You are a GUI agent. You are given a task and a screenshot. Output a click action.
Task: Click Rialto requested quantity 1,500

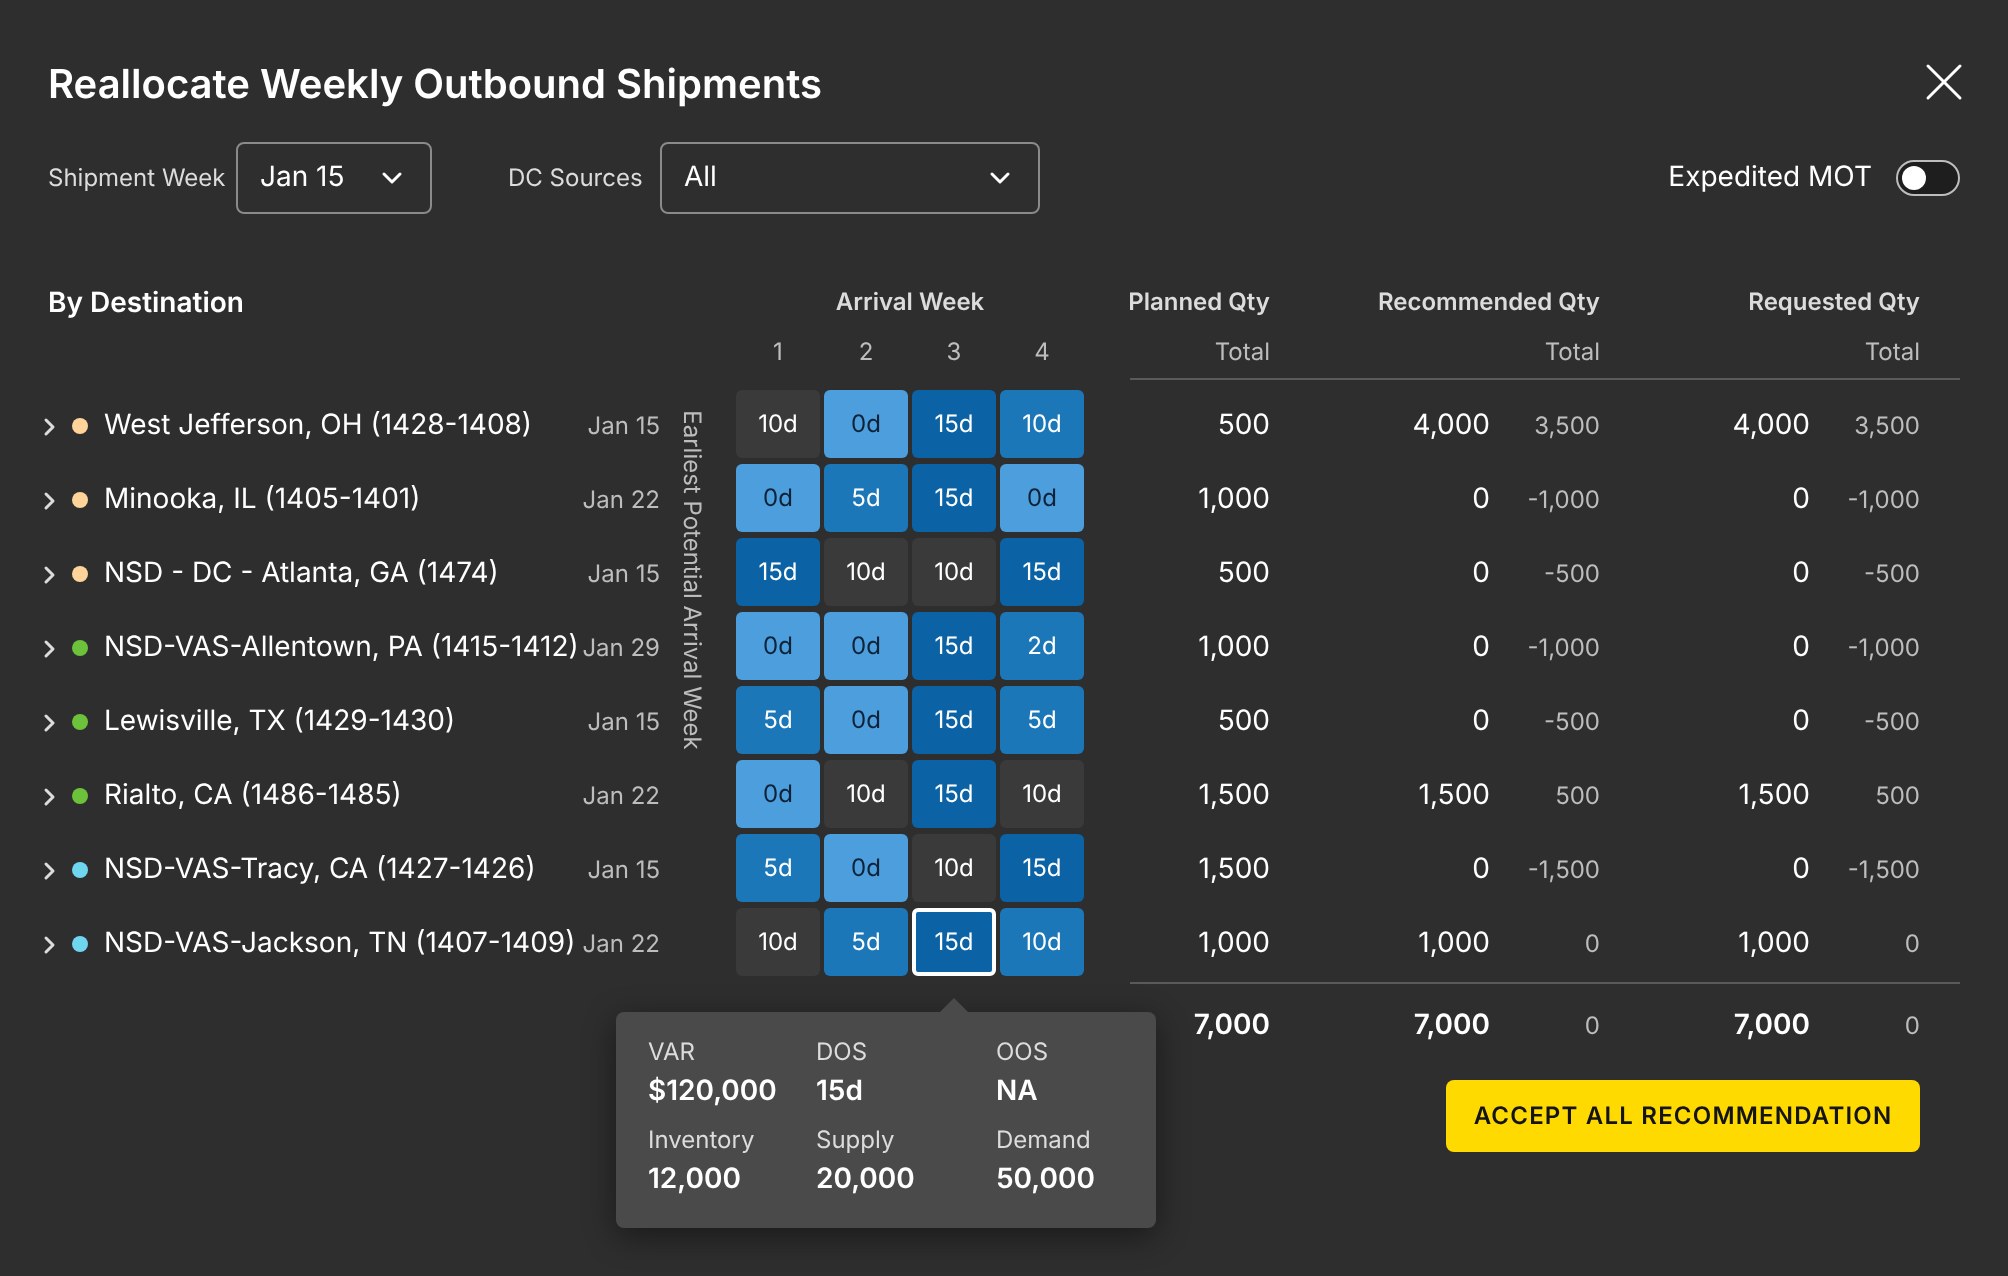point(1773,794)
